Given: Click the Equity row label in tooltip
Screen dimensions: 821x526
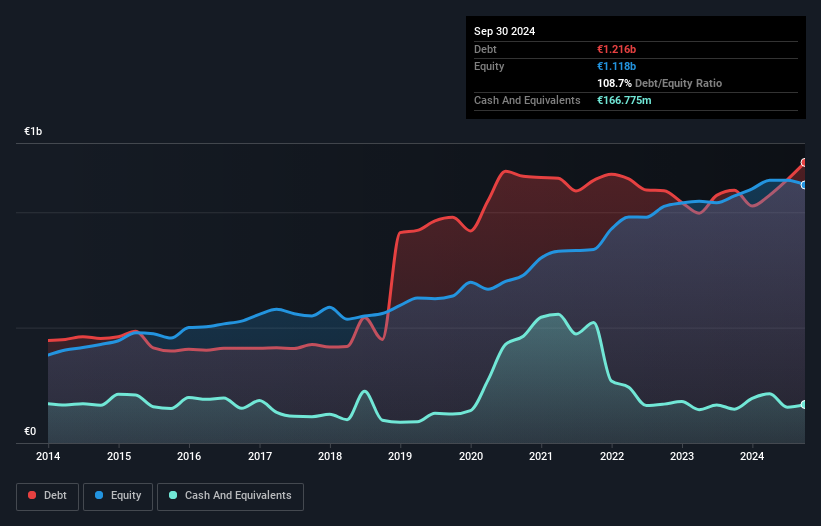Looking at the screenshot, I should coord(489,66).
